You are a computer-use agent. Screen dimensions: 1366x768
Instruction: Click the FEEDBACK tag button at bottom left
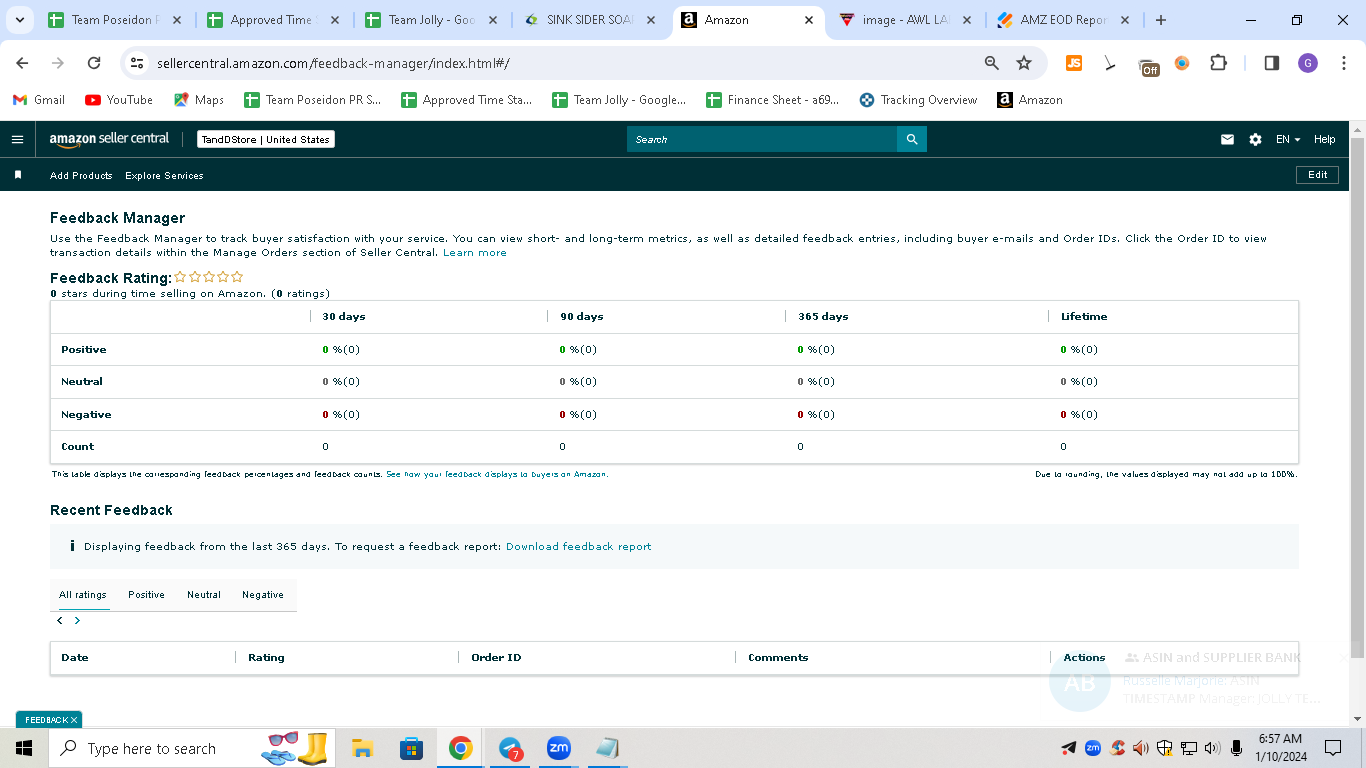click(48, 720)
